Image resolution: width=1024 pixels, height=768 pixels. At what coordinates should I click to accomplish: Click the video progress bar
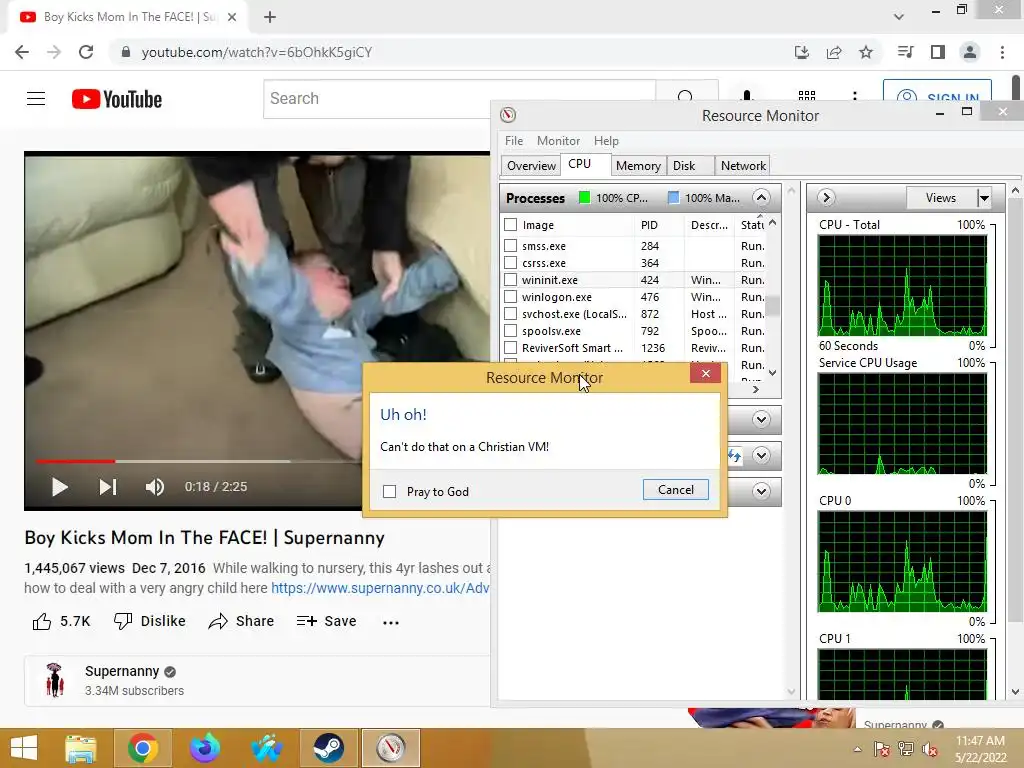click(x=199, y=461)
